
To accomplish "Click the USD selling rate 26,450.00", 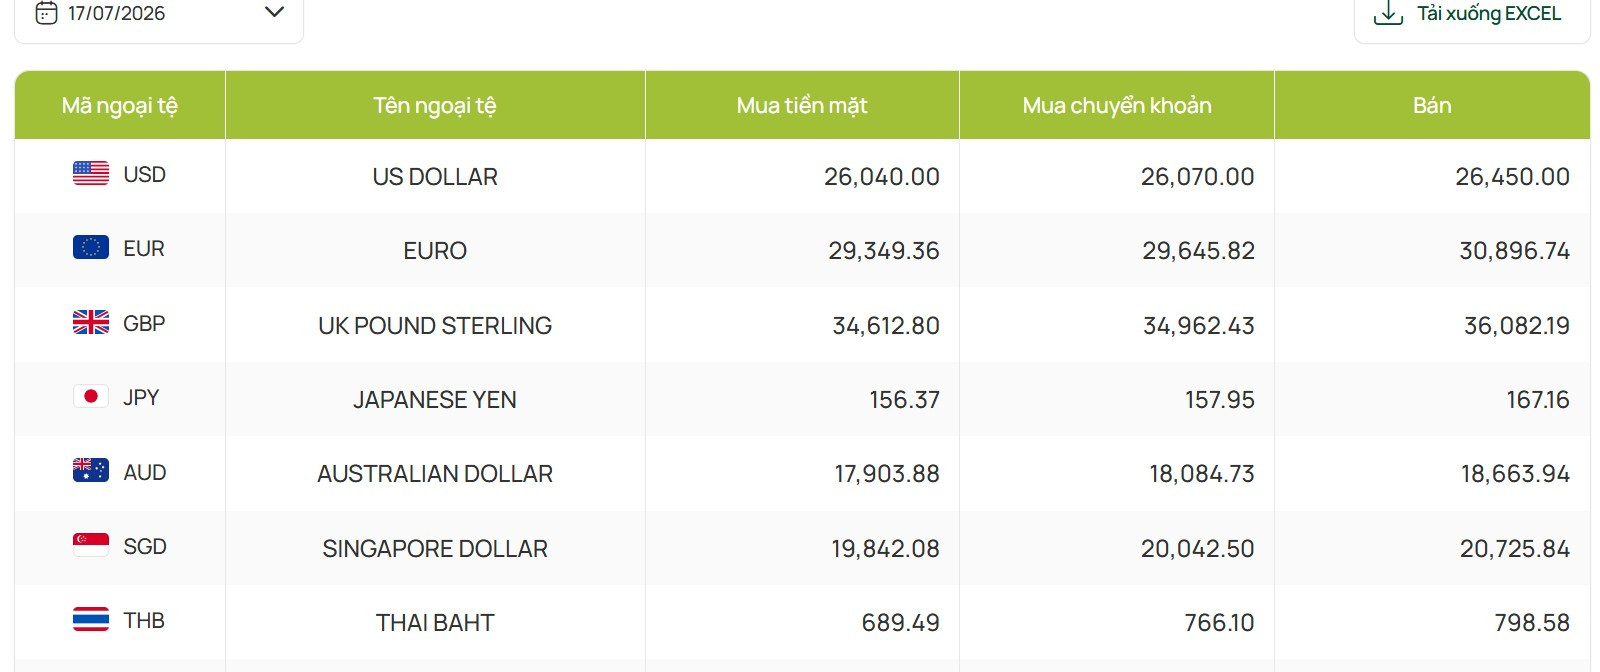I will pyautogui.click(x=1512, y=177).
